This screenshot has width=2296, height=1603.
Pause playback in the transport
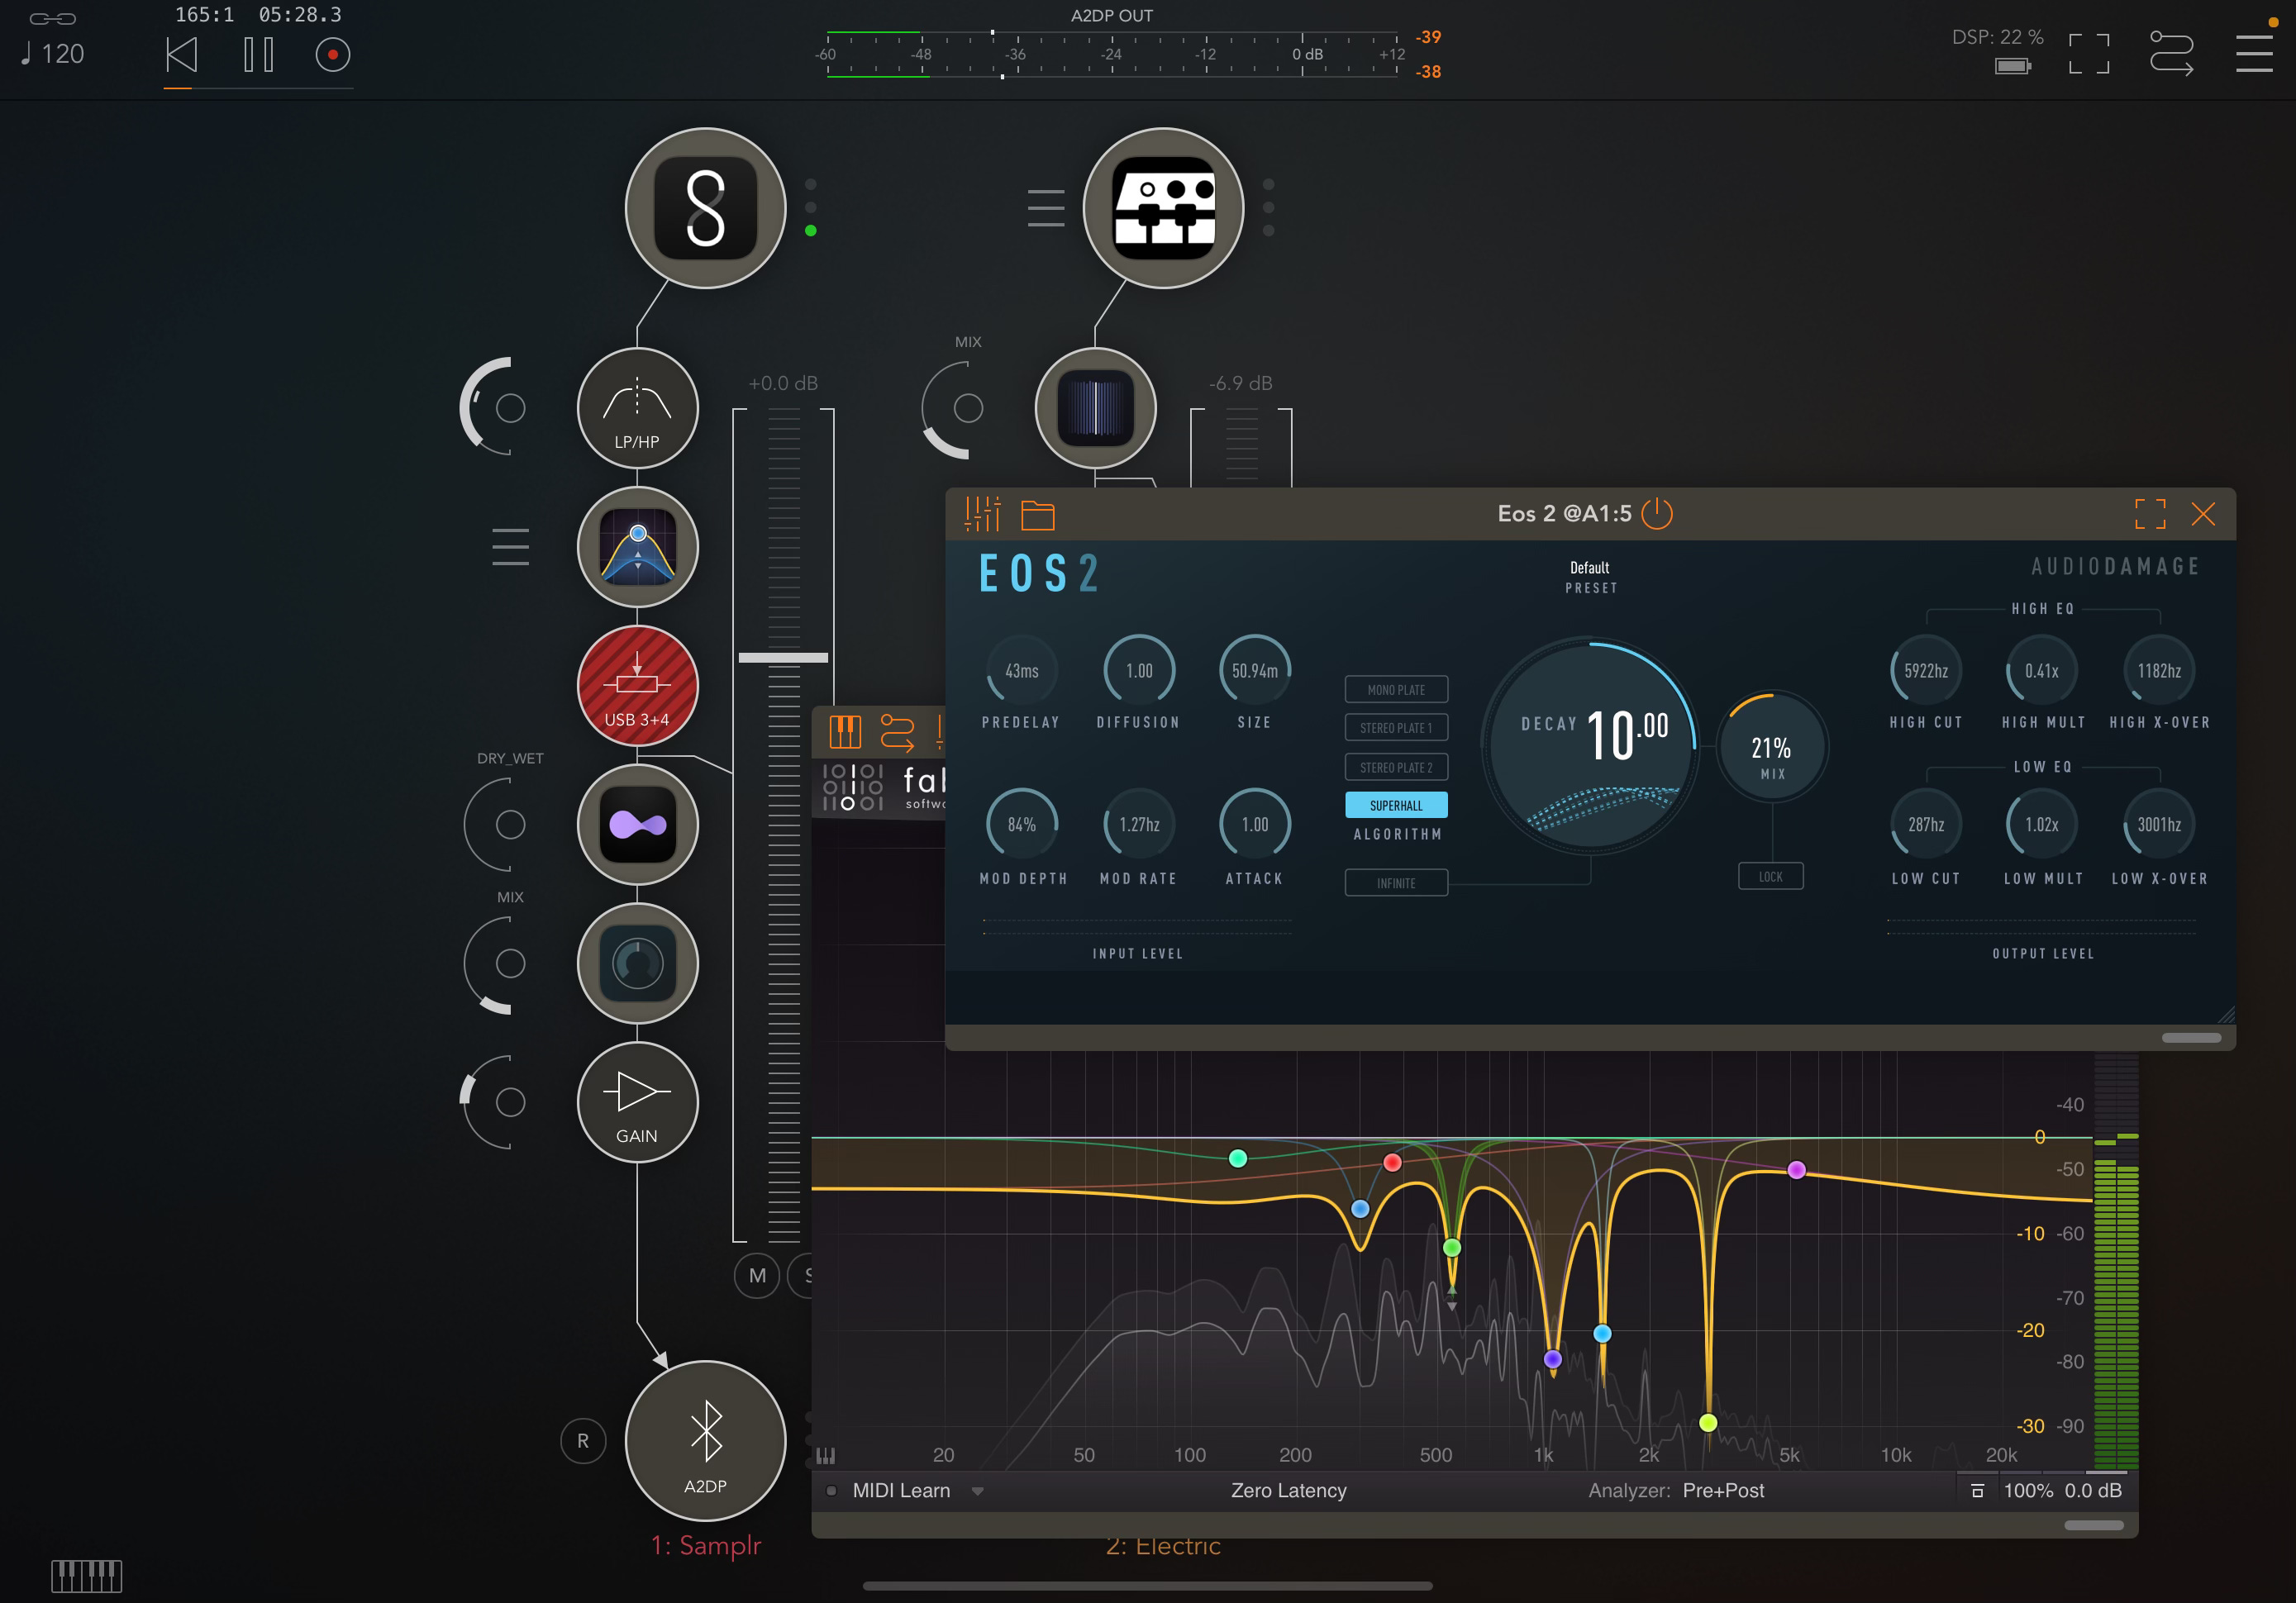pos(259,54)
